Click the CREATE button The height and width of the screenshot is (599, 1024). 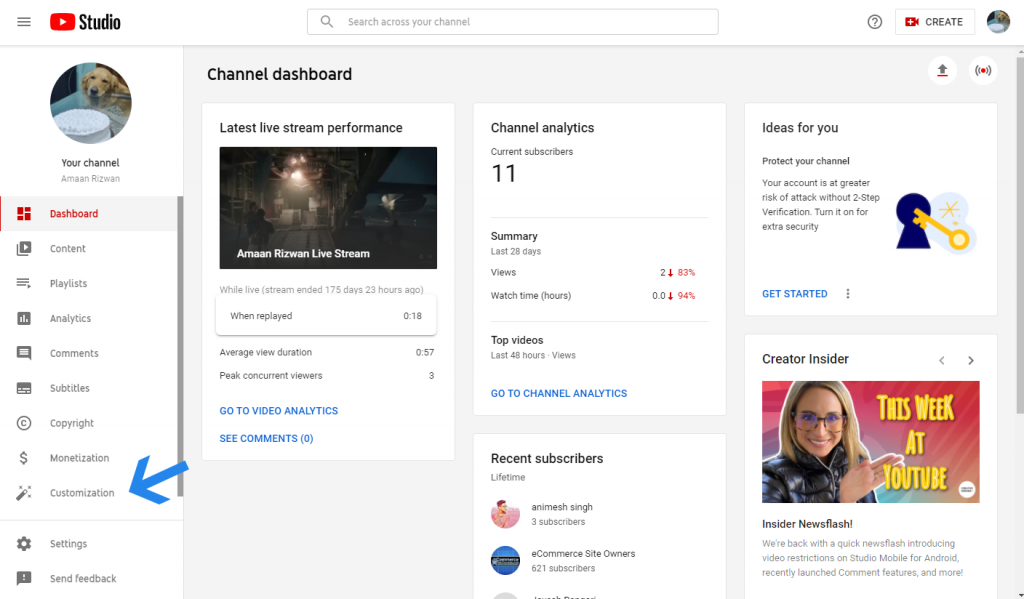coord(935,22)
